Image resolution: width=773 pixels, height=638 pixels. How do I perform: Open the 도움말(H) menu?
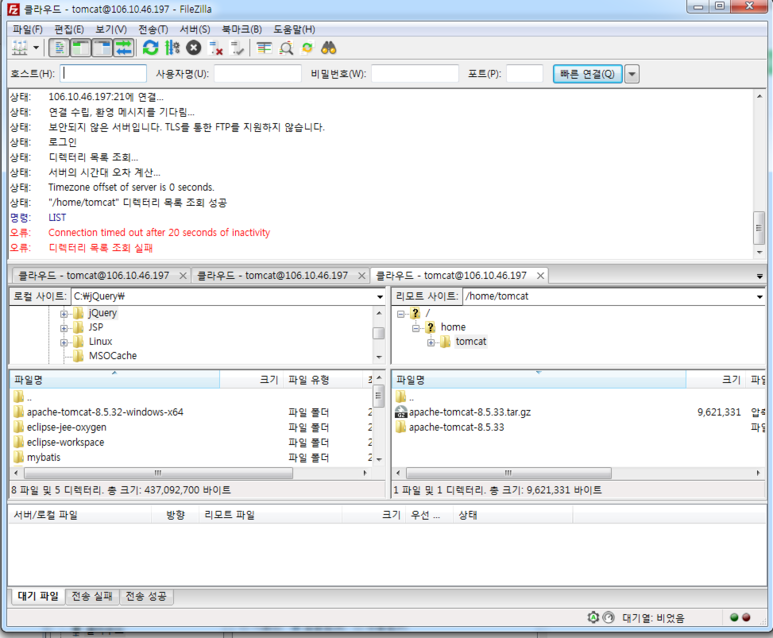coord(294,29)
